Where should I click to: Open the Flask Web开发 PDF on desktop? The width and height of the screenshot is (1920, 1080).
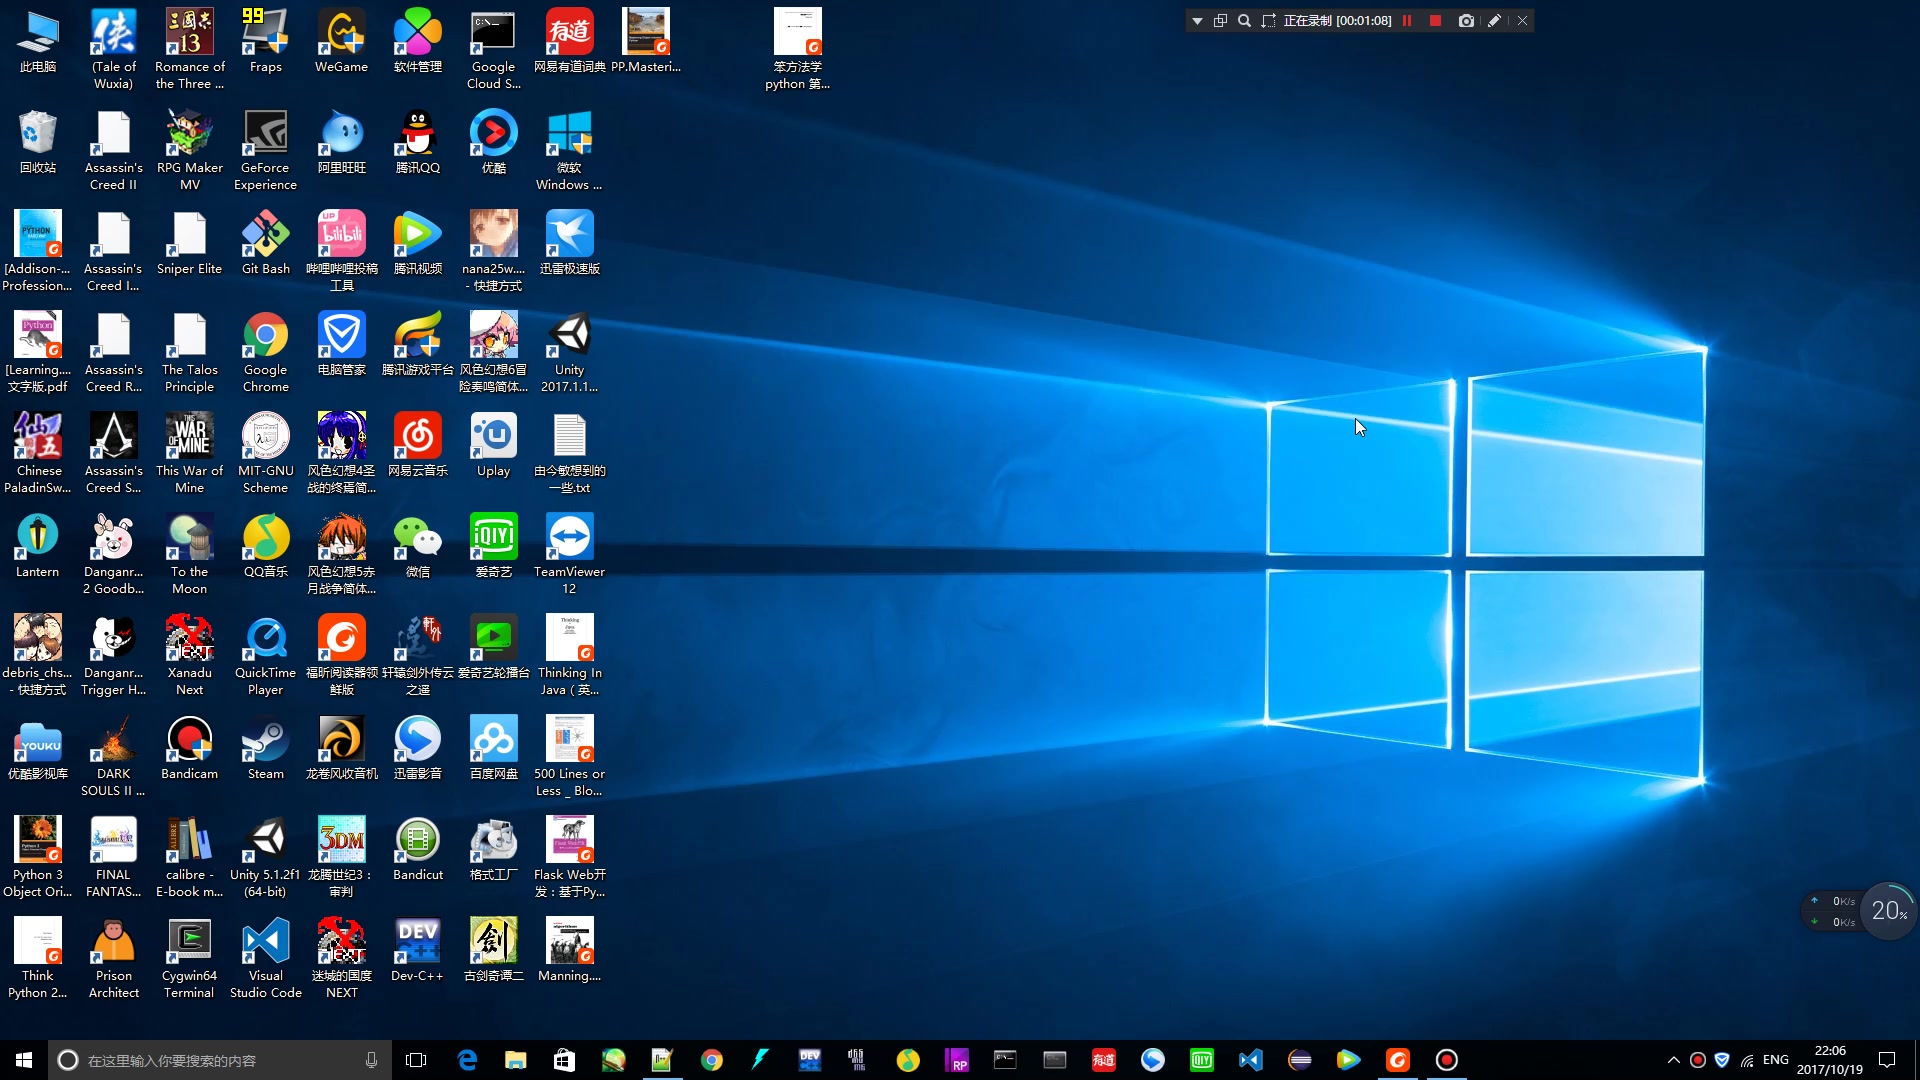(x=569, y=857)
